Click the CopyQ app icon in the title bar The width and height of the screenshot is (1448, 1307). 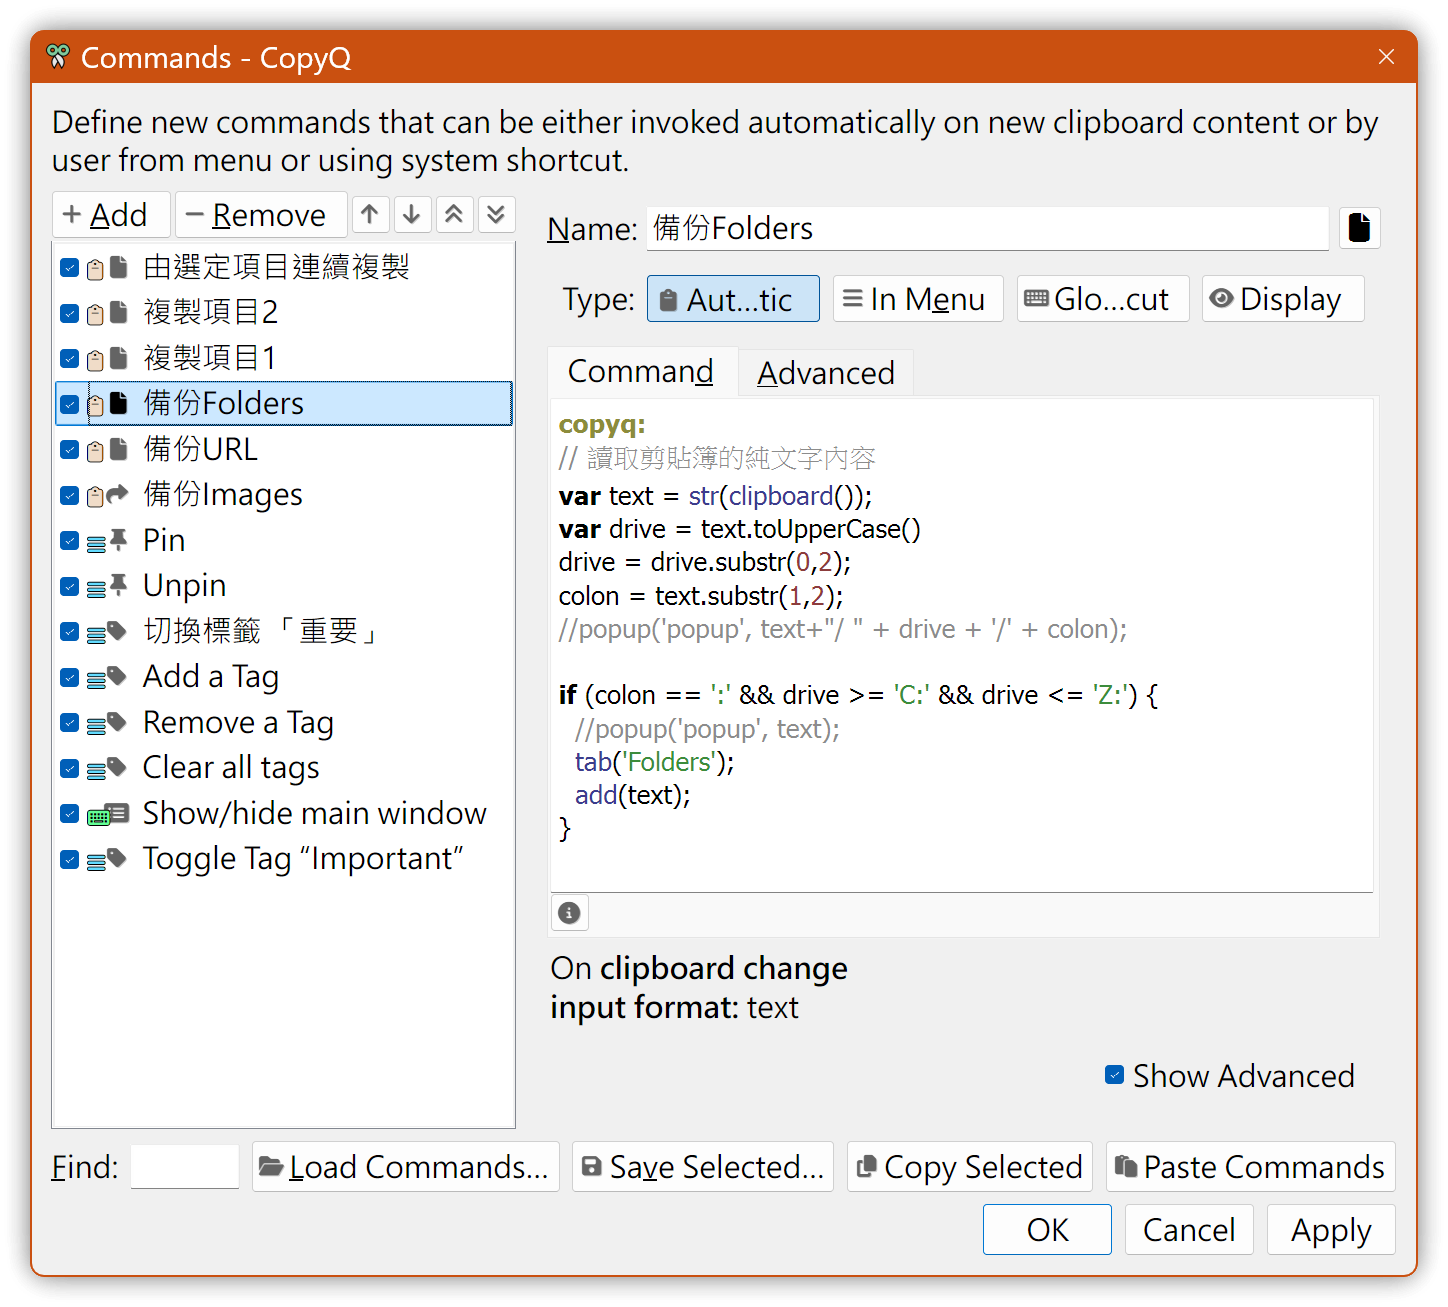[58, 57]
